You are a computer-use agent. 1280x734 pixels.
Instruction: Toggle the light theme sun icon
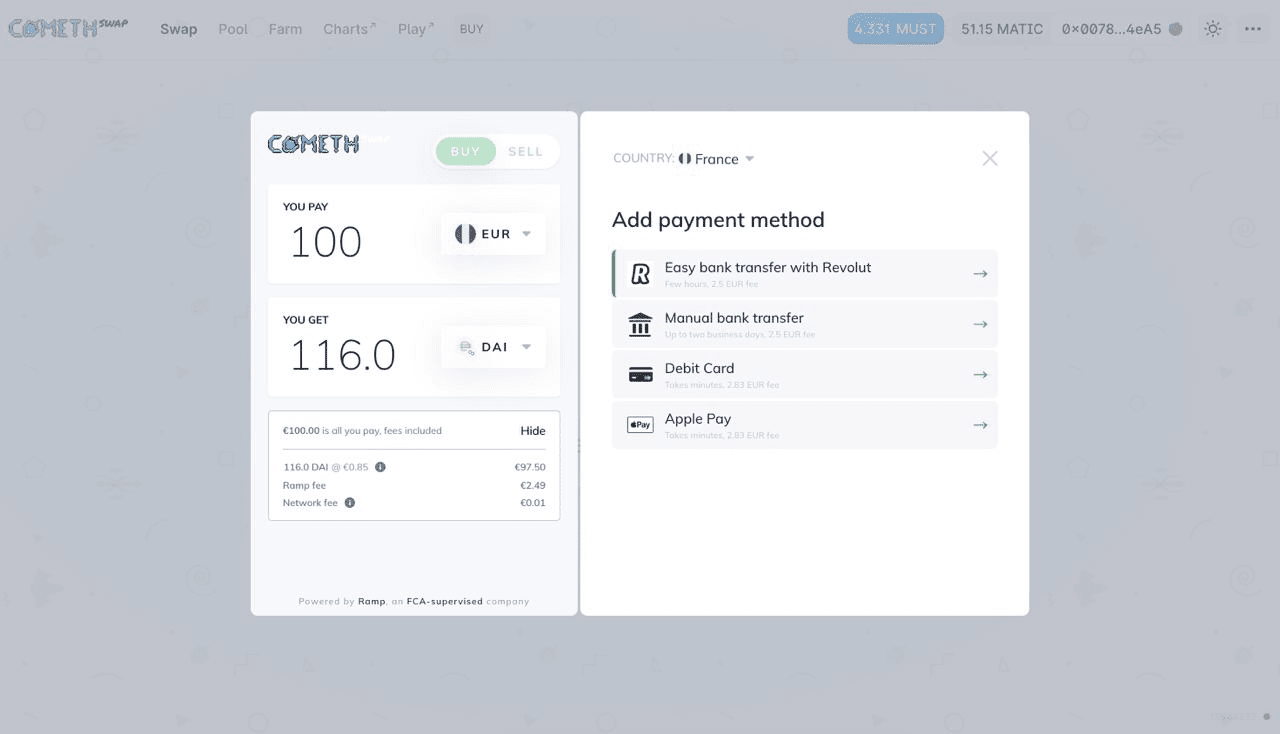pyautogui.click(x=1213, y=29)
